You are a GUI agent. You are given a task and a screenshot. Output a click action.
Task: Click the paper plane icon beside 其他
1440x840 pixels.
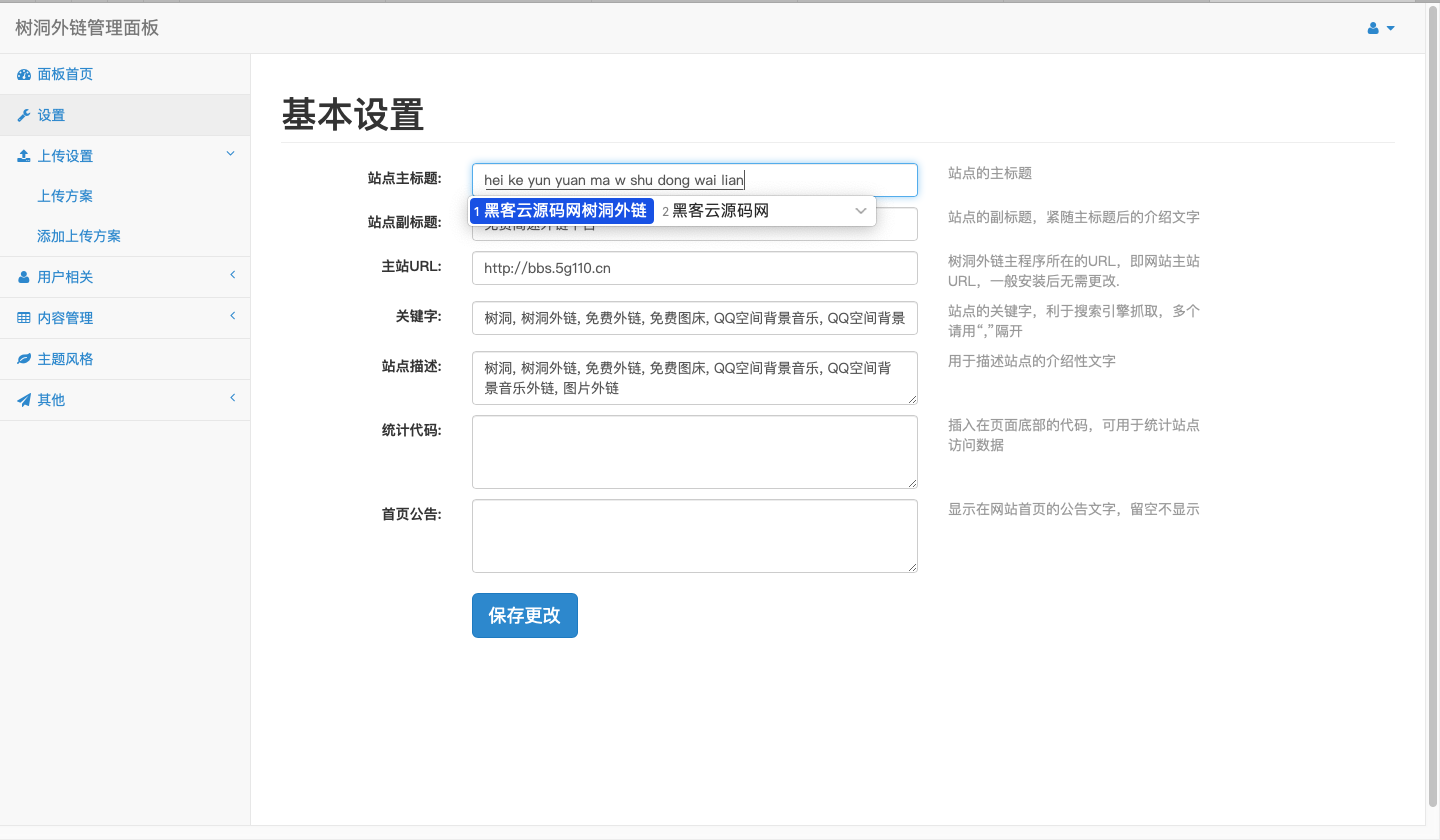coord(24,400)
